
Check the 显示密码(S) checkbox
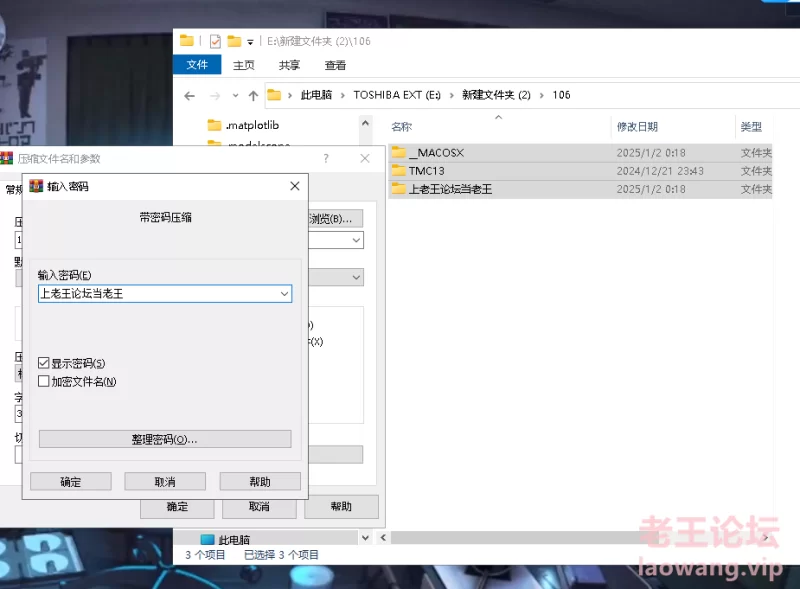tap(44, 363)
